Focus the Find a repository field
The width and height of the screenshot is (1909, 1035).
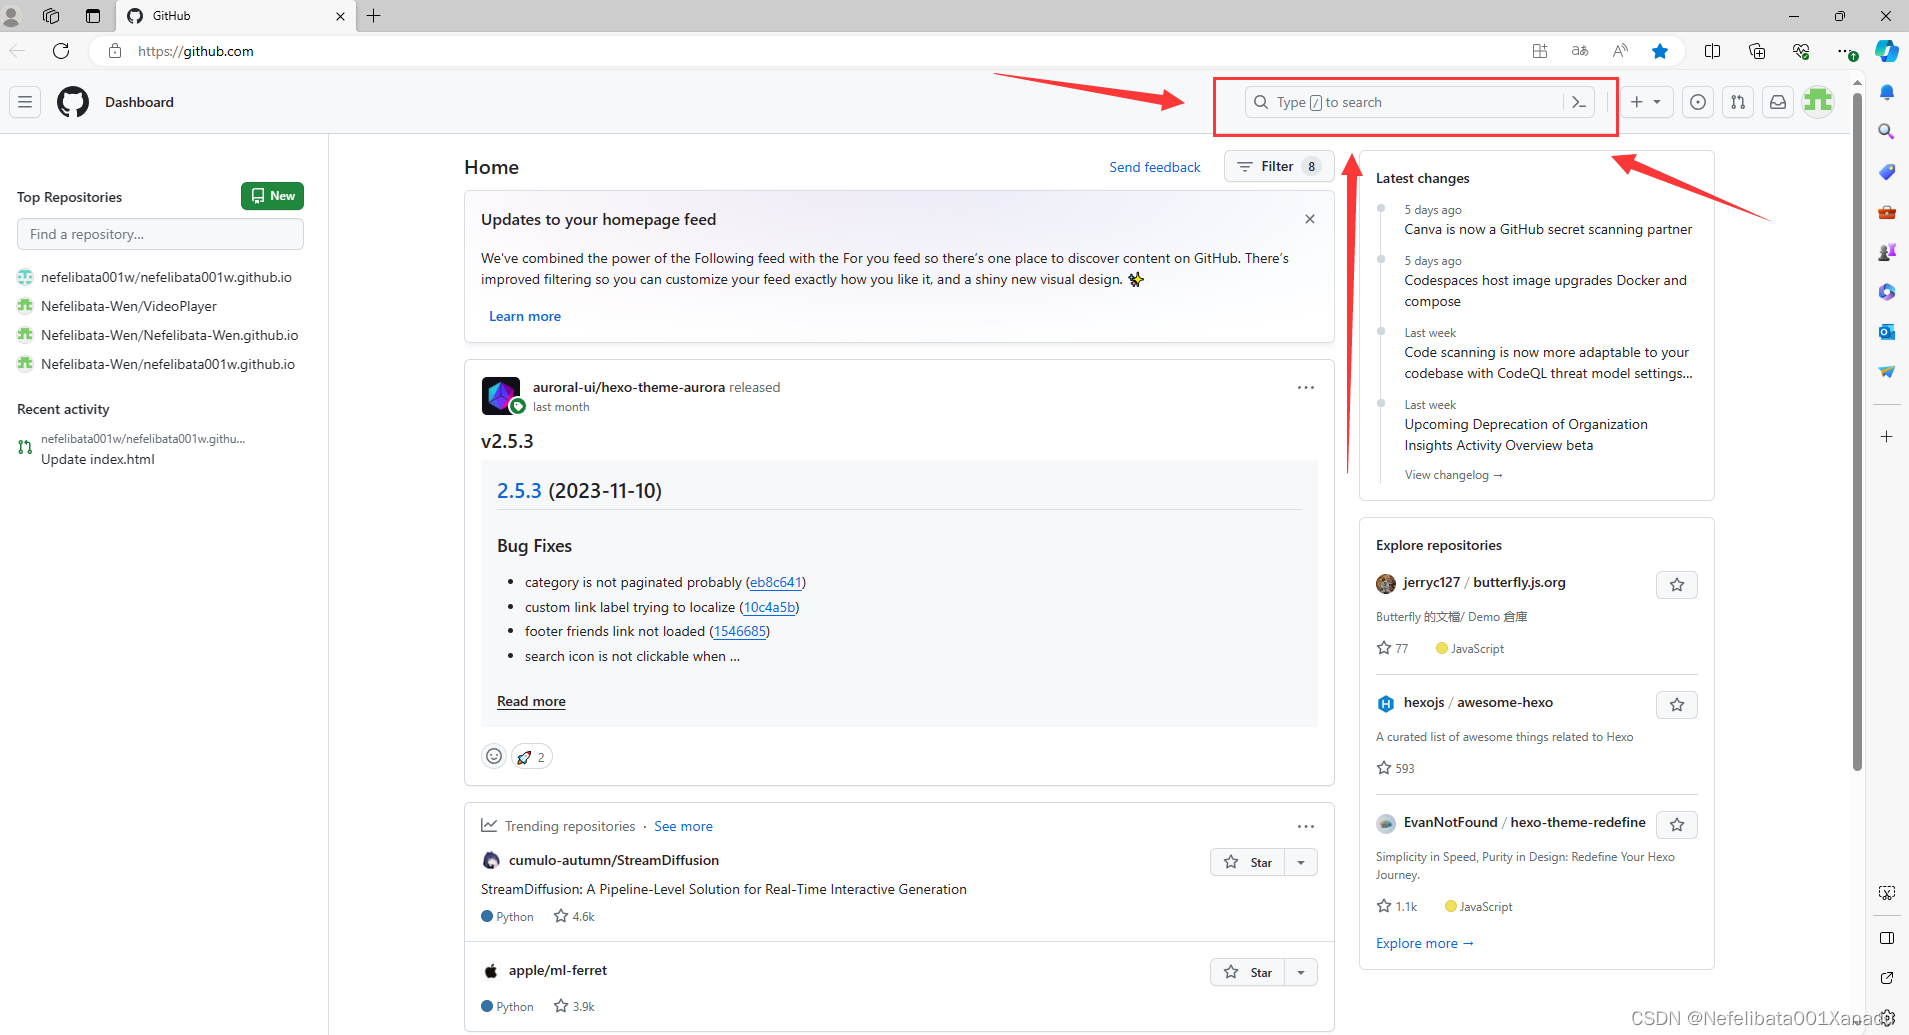tap(160, 234)
